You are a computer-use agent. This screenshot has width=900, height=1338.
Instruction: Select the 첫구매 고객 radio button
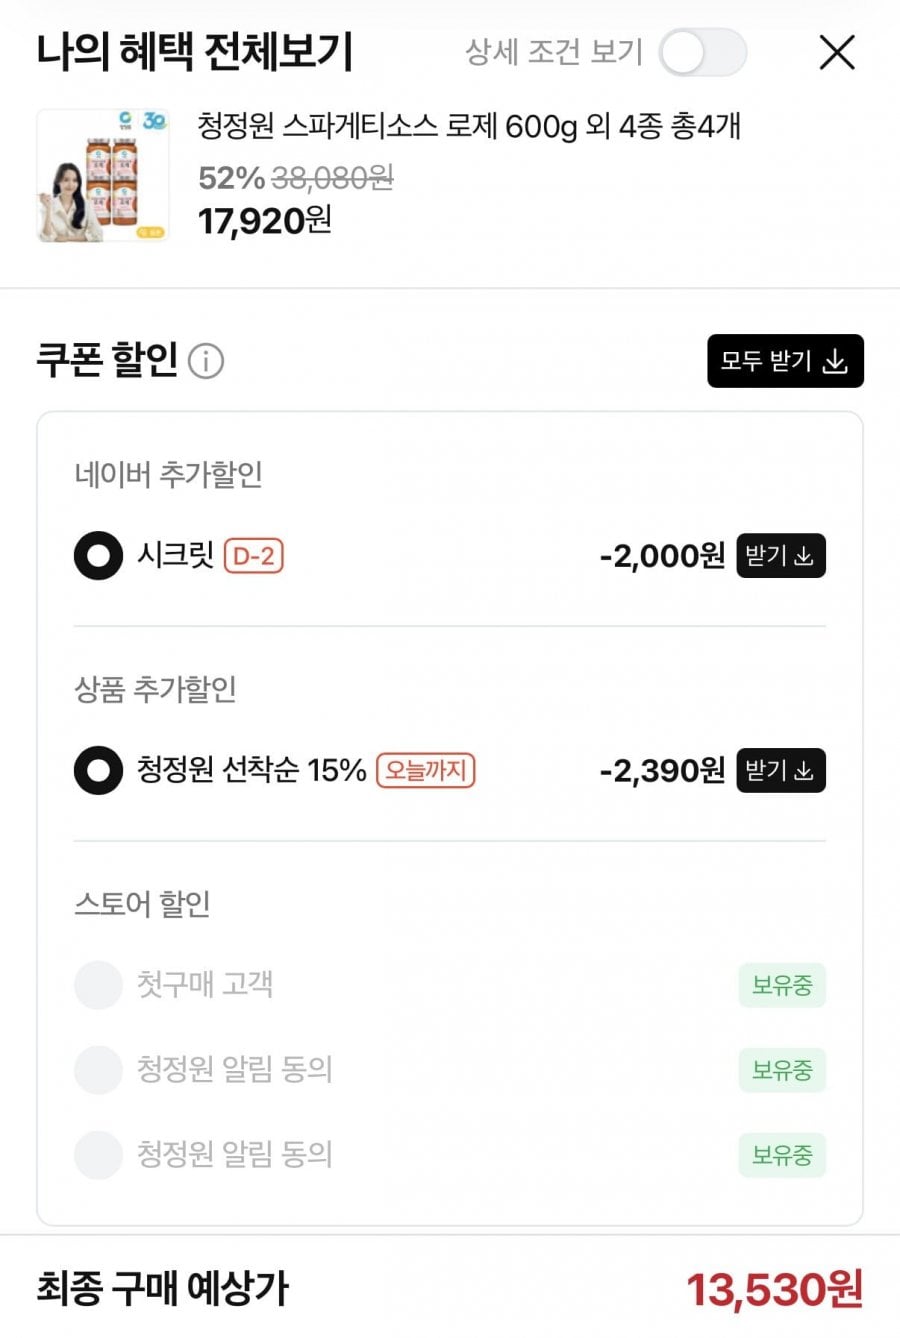[x=98, y=985]
